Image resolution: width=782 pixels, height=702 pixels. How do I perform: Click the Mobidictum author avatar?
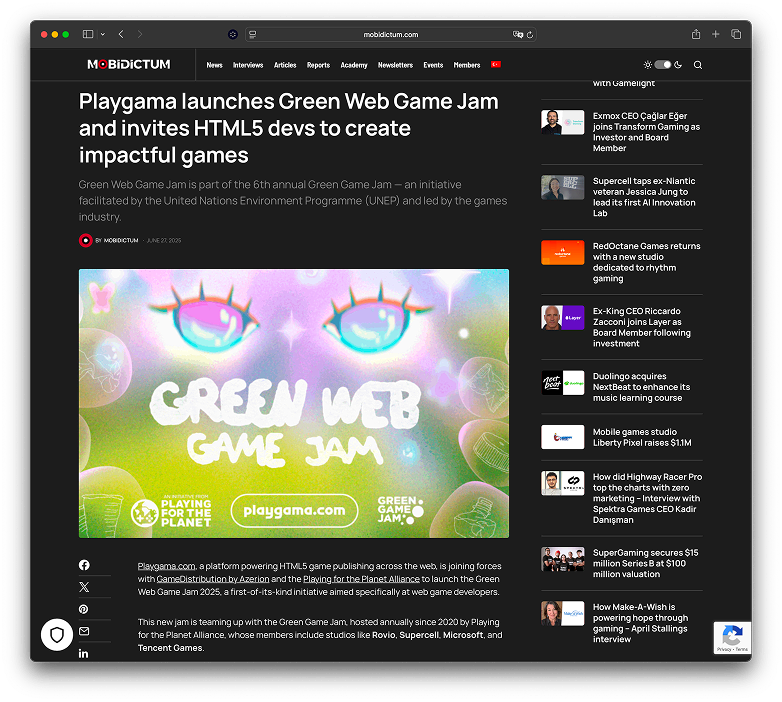coord(86,240)
